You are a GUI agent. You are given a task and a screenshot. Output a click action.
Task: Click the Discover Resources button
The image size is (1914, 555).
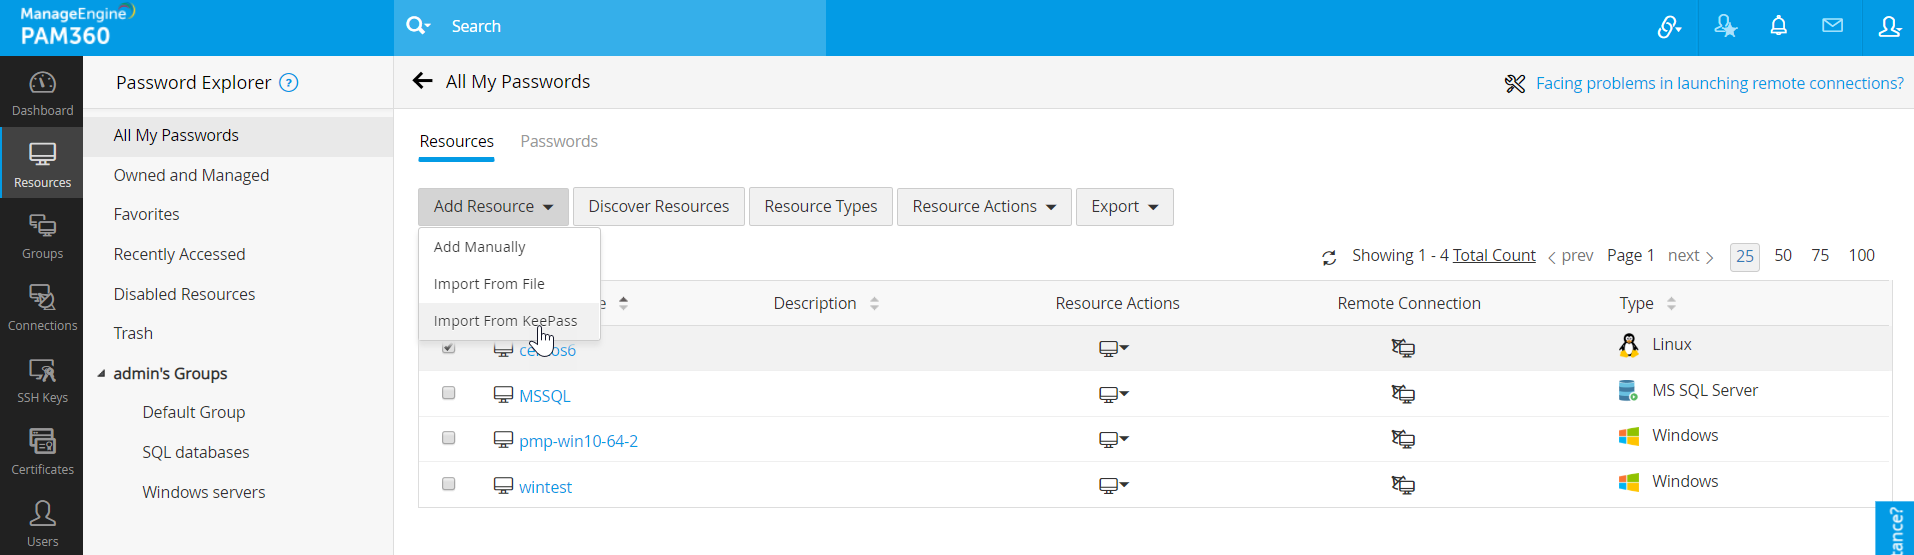click(658, 207)
